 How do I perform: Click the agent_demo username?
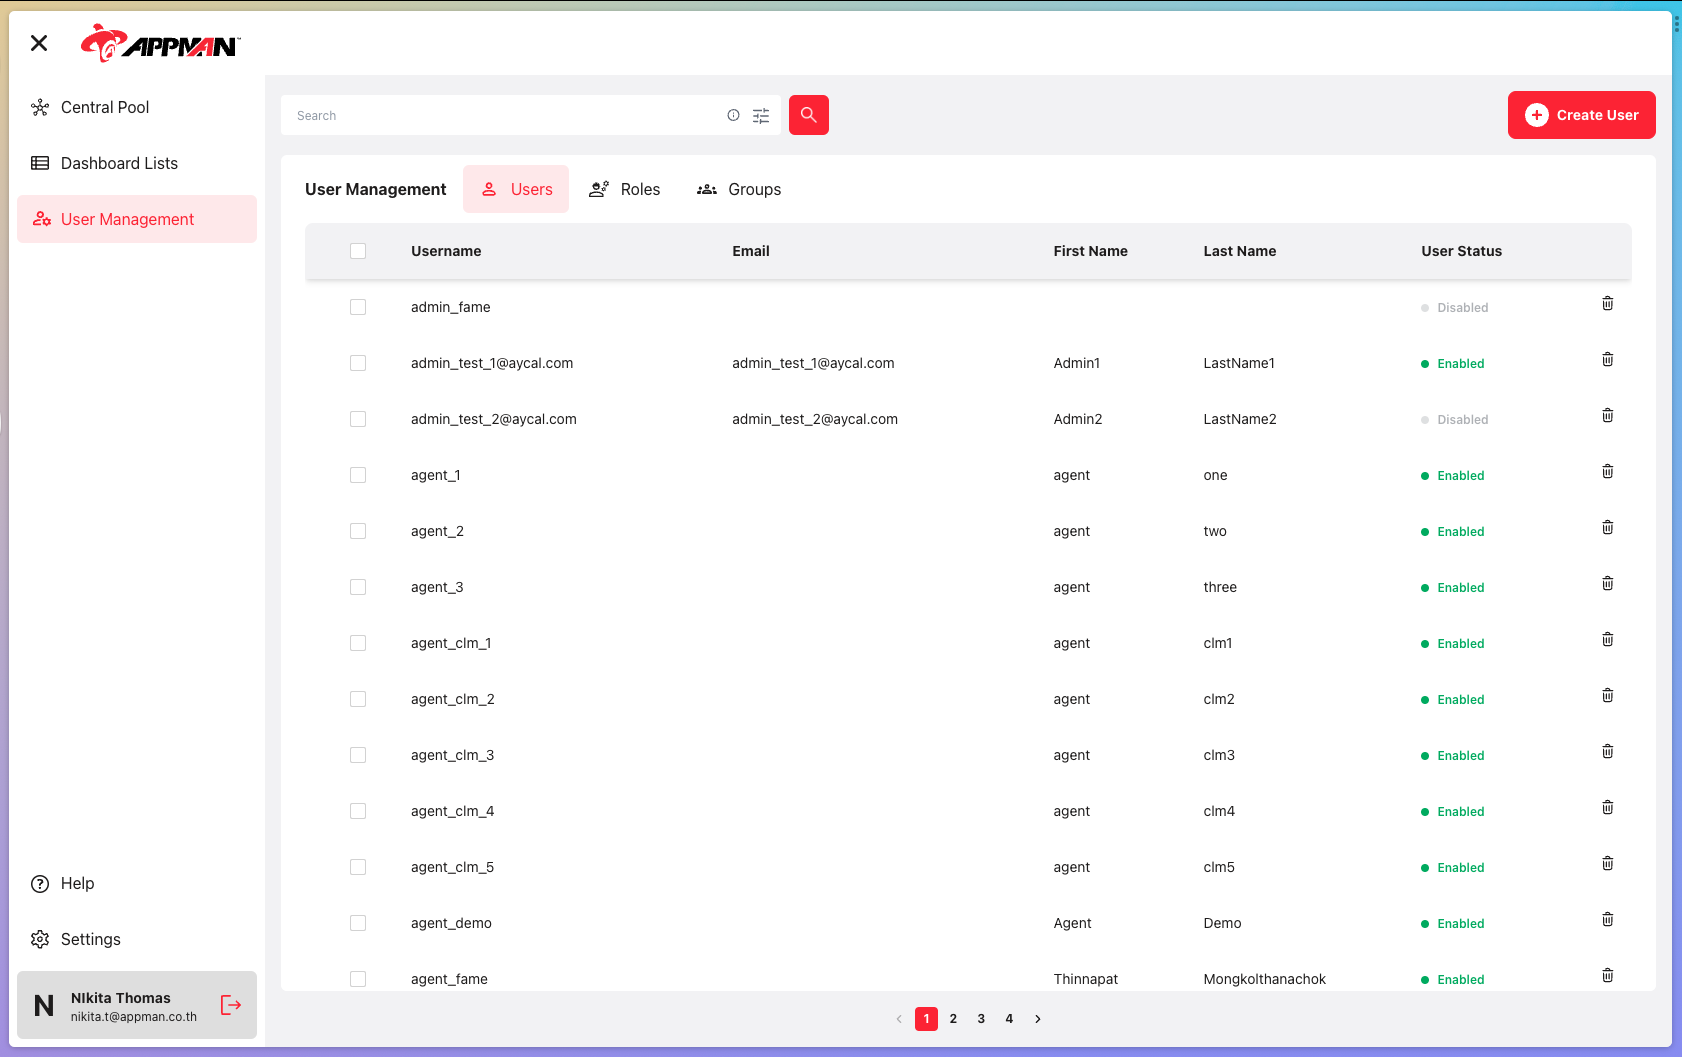pos(451,923)
